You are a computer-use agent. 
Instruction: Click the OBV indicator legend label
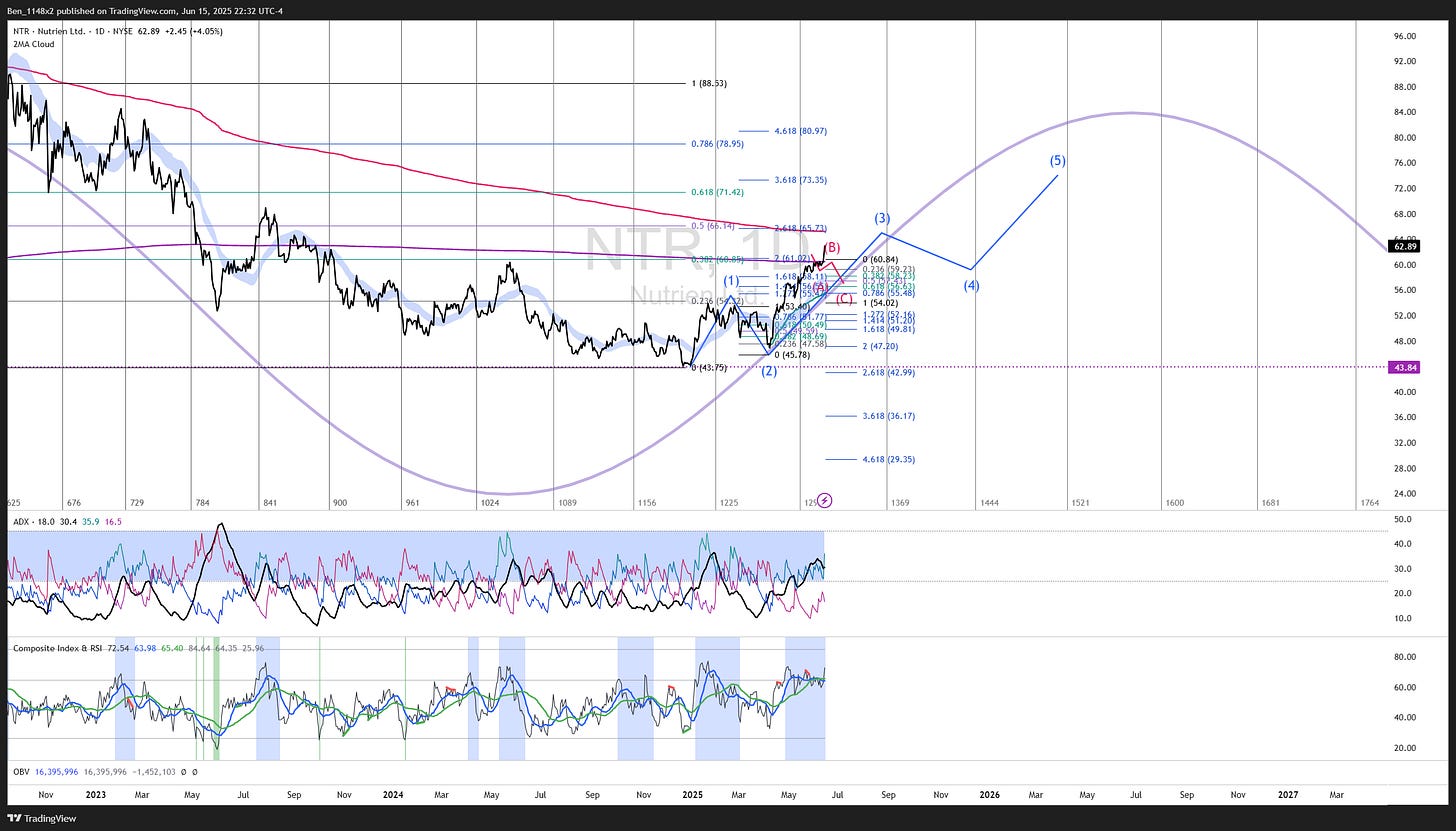(21, 772)
